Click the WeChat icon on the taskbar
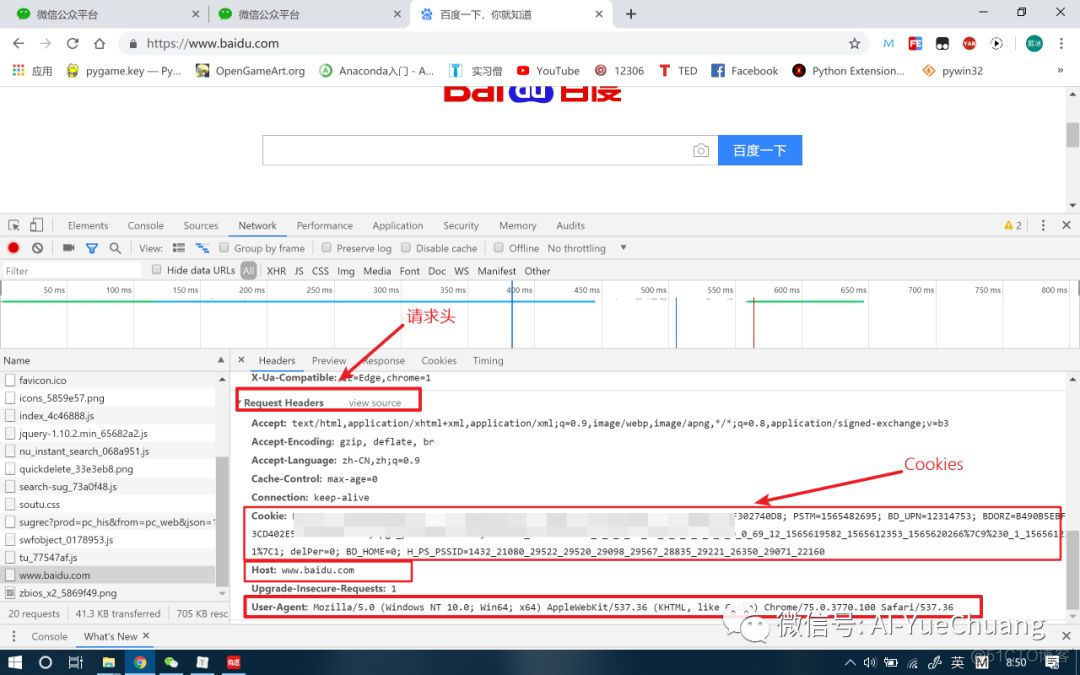The height and width of the screenshot is (675, 1080). (171, 663)
